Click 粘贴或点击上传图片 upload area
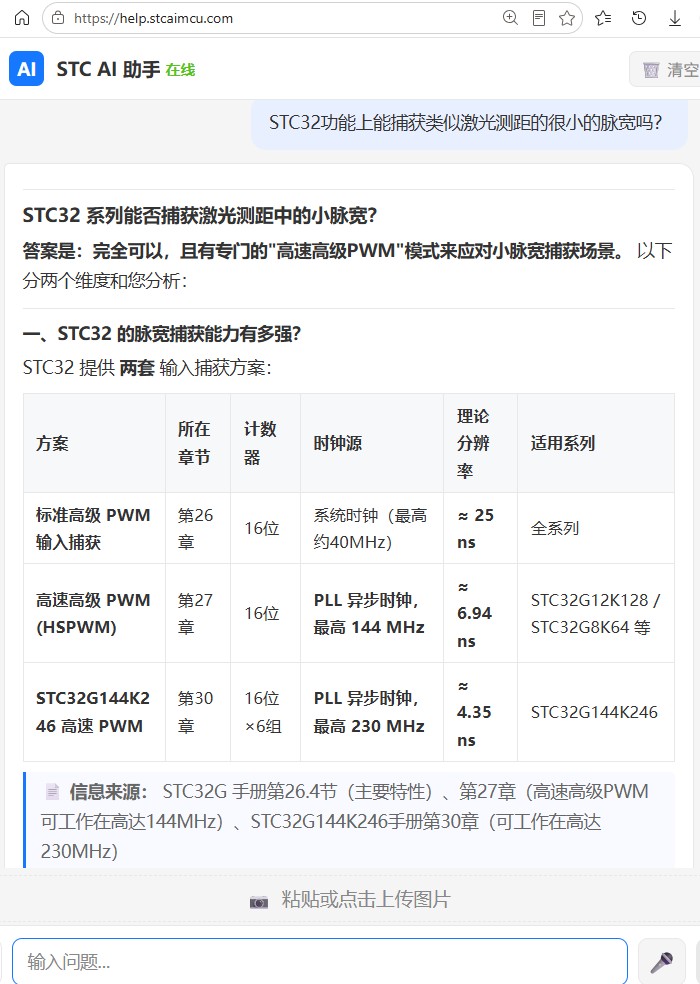 [x=350, y=899]
